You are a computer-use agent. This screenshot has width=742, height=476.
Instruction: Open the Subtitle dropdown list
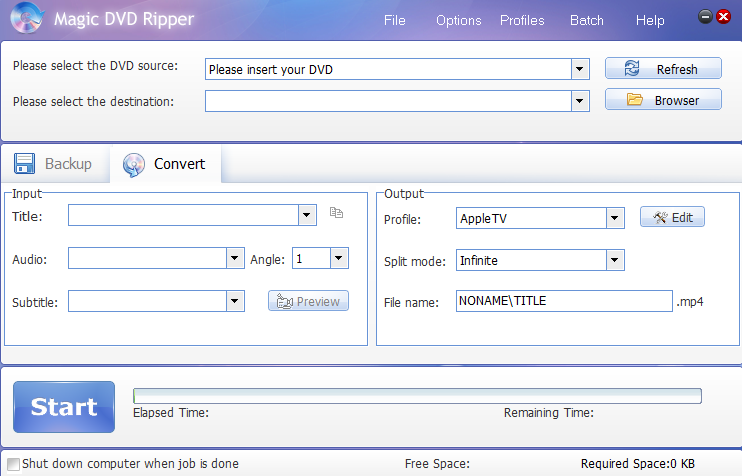[235, 301]
